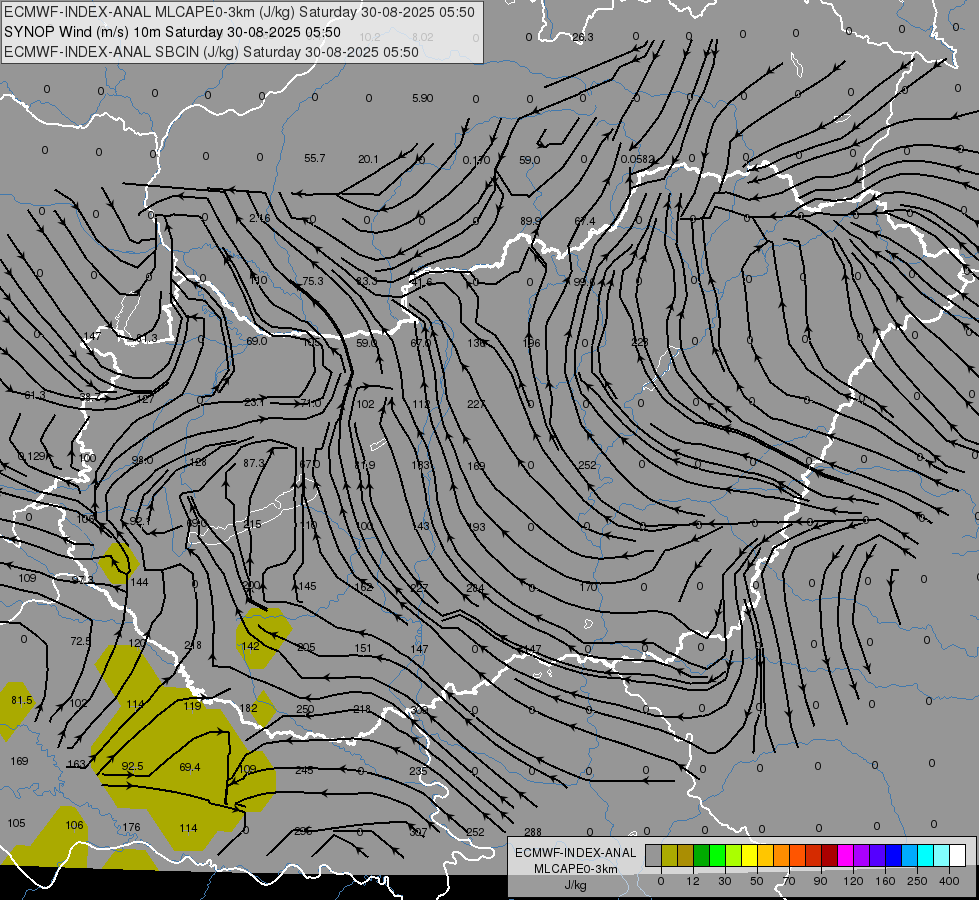This screenshot has height=900, width=979.
Task: Pick the dark green legend swatch
Action: click(702, 855)
